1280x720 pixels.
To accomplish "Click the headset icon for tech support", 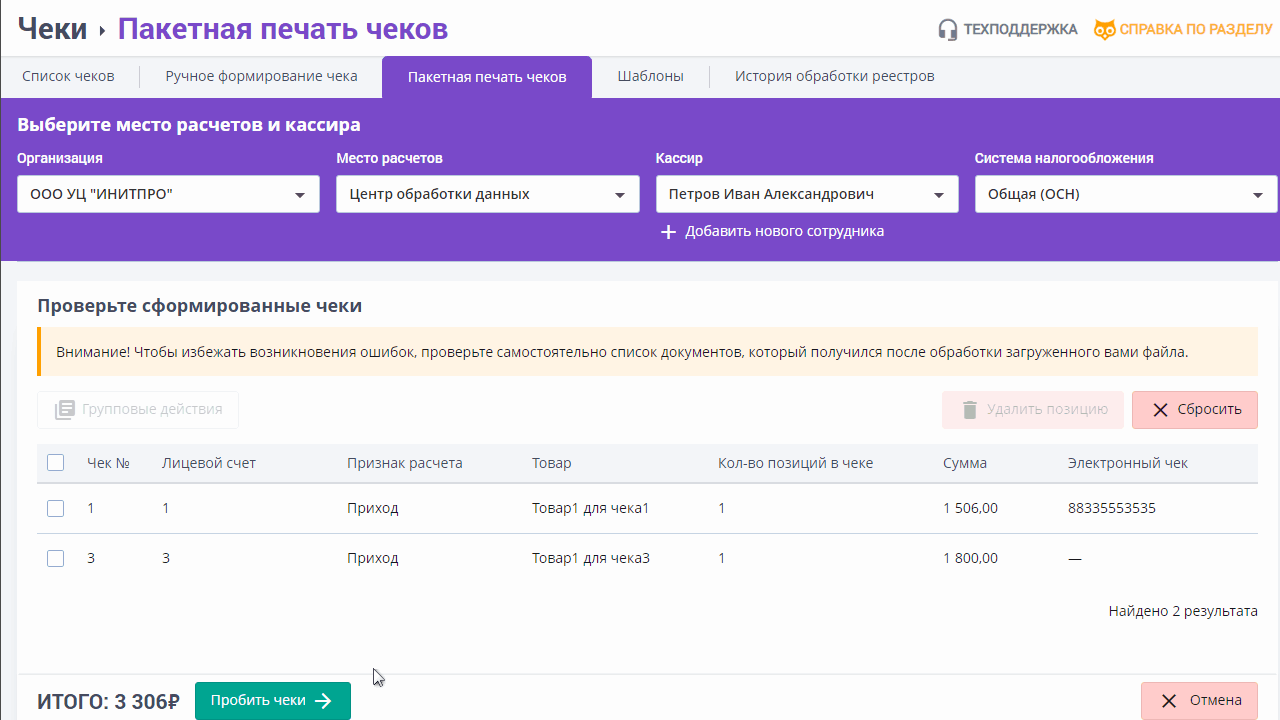I will pyautogui.click(x=947, y=30).
